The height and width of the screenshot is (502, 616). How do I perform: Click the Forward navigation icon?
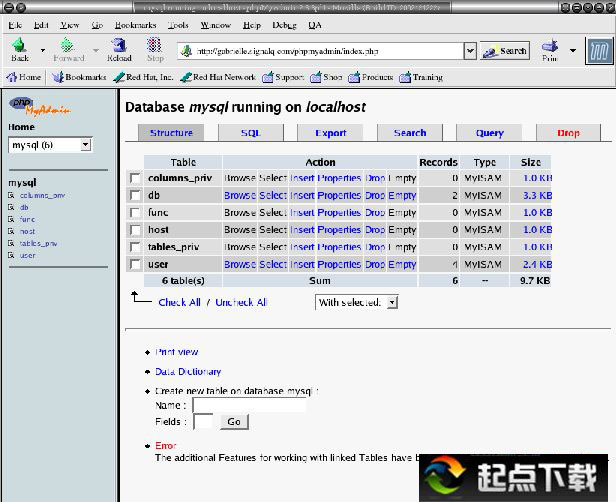tap(67, 45)
